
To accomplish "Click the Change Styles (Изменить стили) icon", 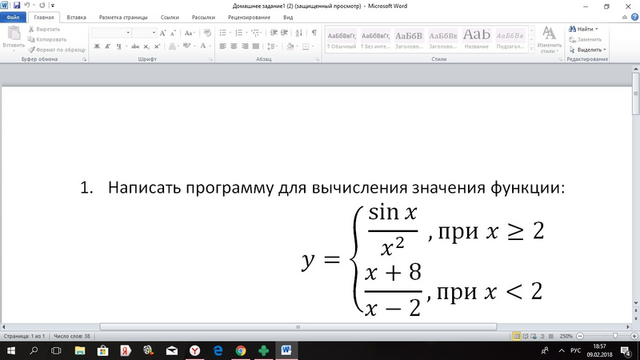I will (x=549, y=39).
